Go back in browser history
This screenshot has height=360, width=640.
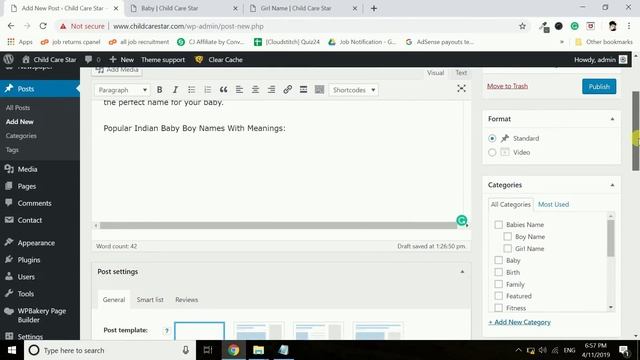tap(11, 26)
